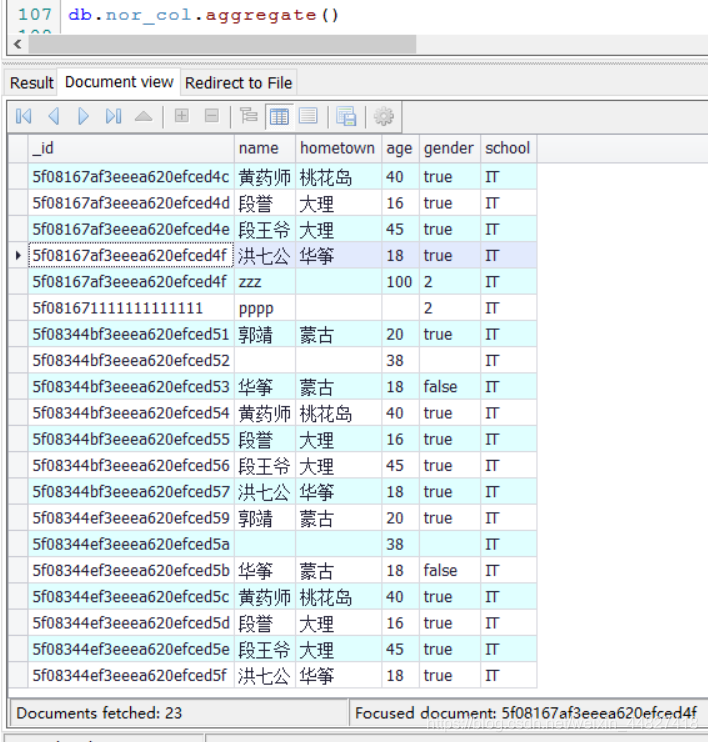This screenshot has height=742, width=708.
Task: Select id cell 5f08344ef3eeea620efced5a
Action: point(131,545)
